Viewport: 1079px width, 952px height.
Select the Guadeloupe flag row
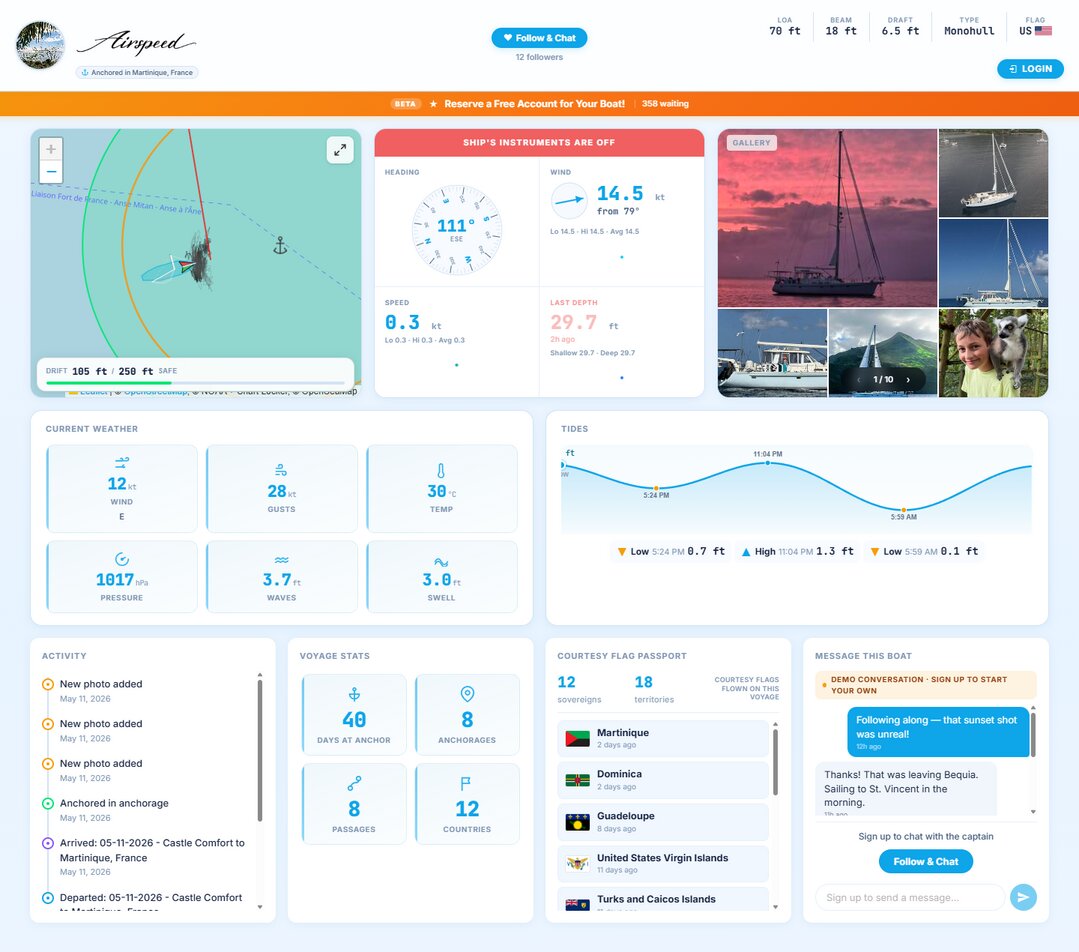[663, 822]
